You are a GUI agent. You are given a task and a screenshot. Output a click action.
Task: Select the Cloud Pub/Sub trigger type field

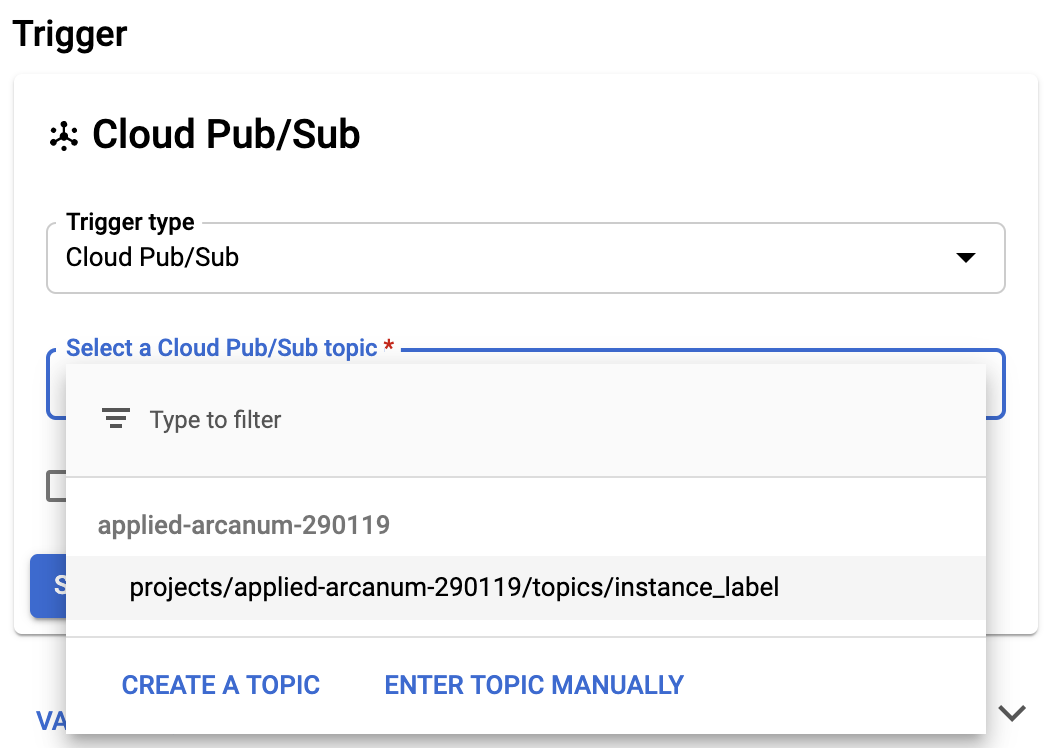point(525,258)
